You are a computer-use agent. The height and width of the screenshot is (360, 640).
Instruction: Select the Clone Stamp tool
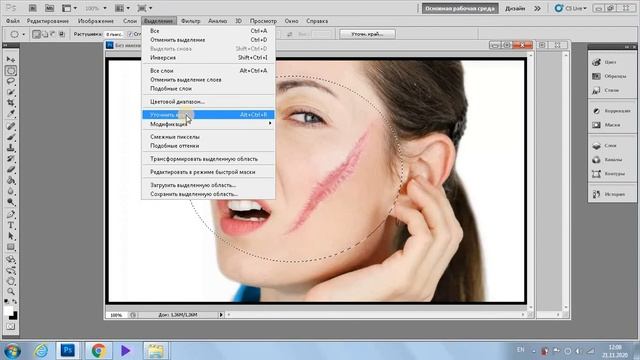[x=11, y=148]
